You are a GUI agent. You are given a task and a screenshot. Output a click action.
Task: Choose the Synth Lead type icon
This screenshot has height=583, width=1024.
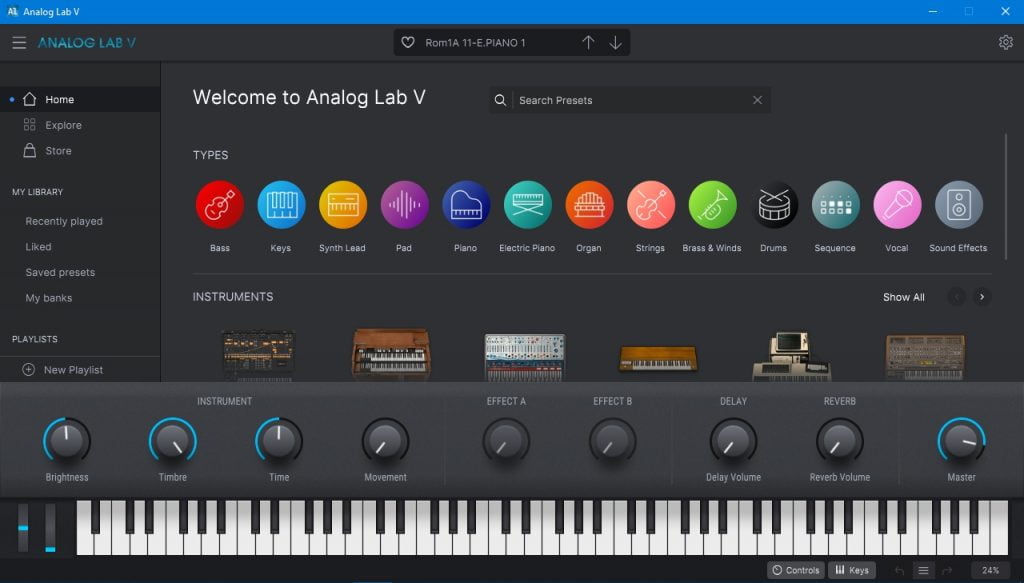[343, 205]
